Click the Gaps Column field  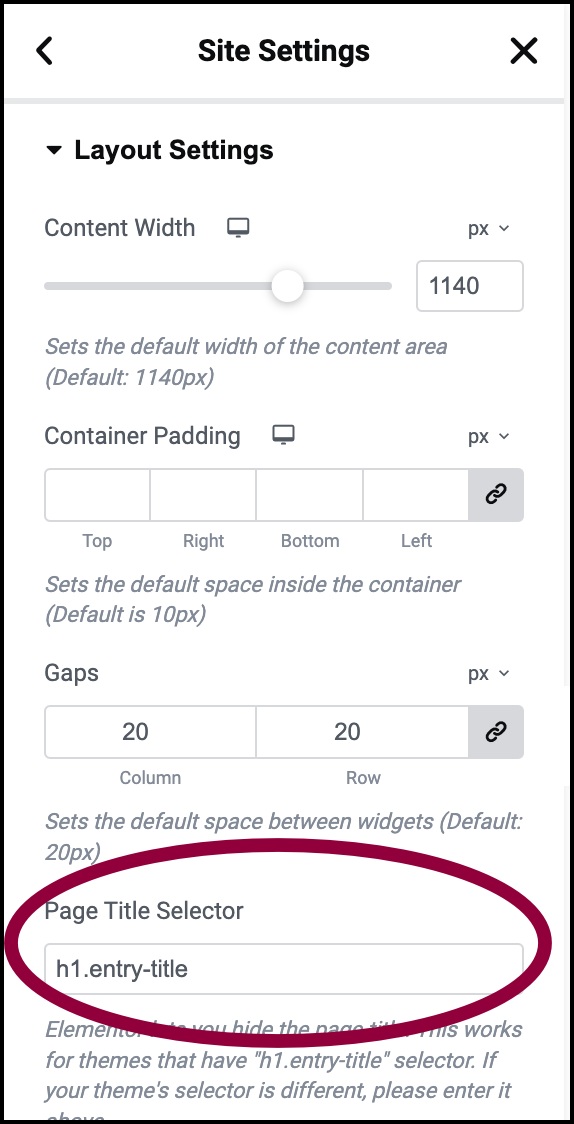coord(150,732)
